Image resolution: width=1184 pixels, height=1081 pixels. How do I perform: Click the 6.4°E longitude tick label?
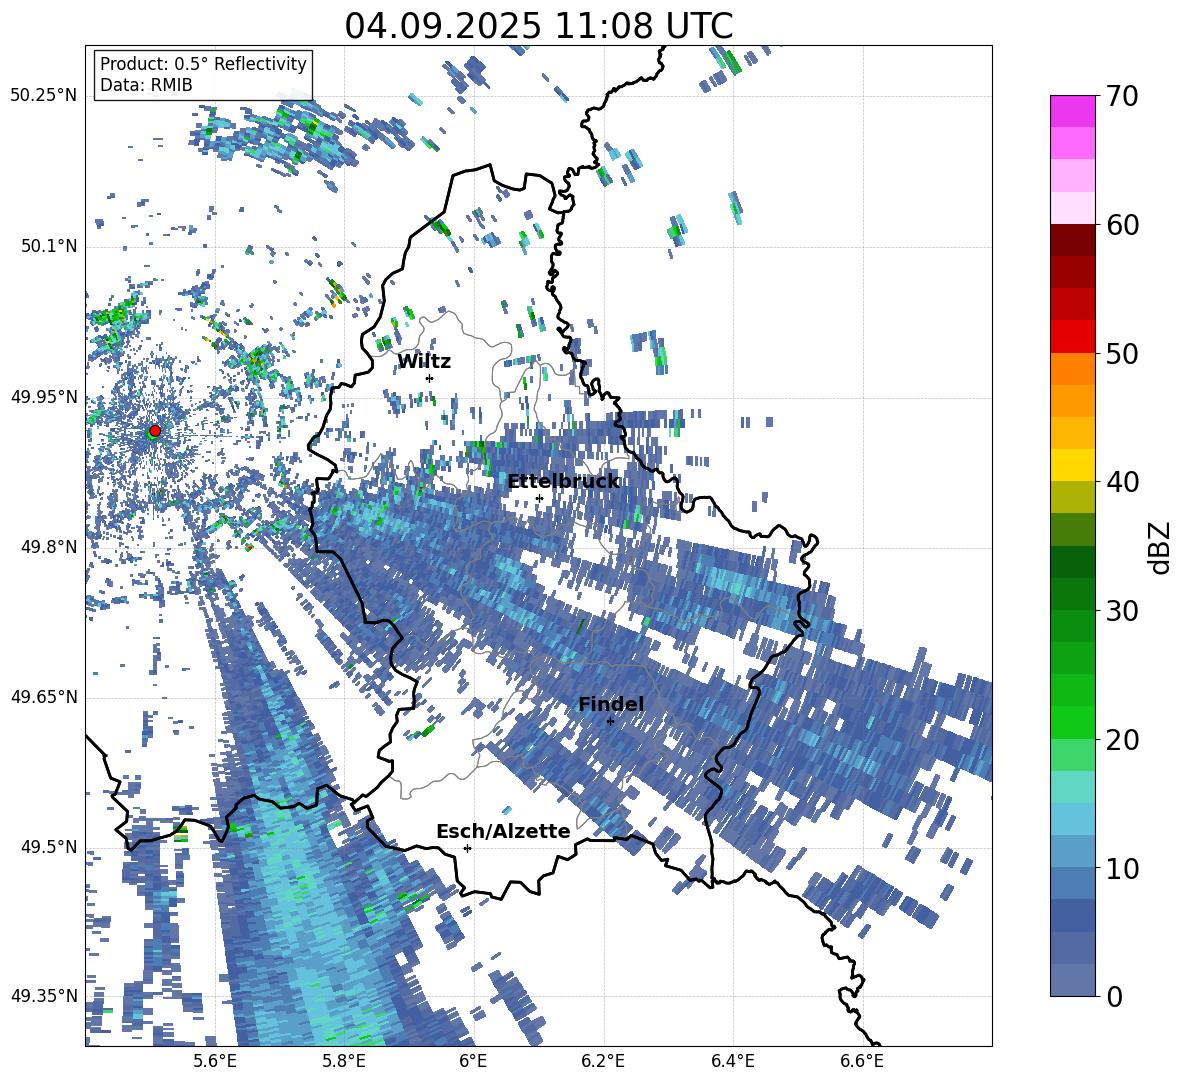point(732,1061)
